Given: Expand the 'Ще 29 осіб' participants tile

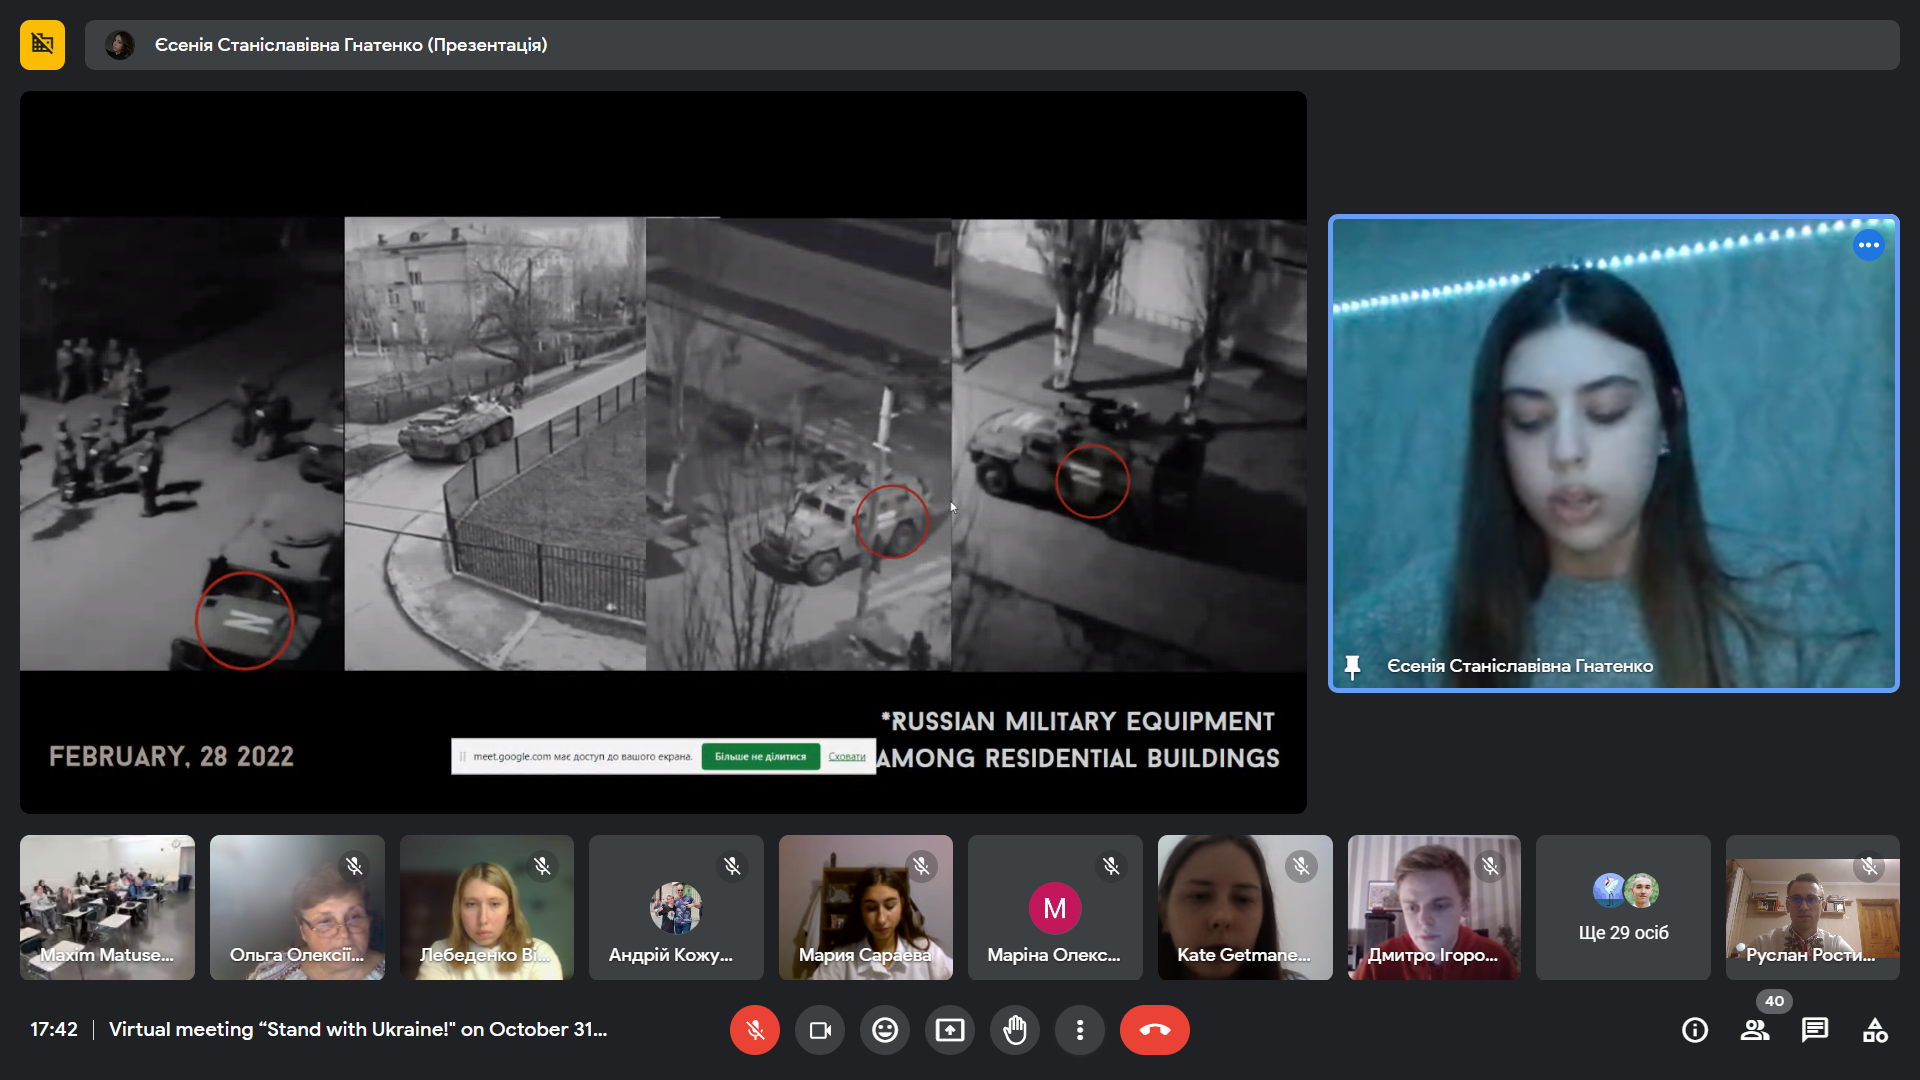Looking at the screenshot, I should tap(1623, 908).
